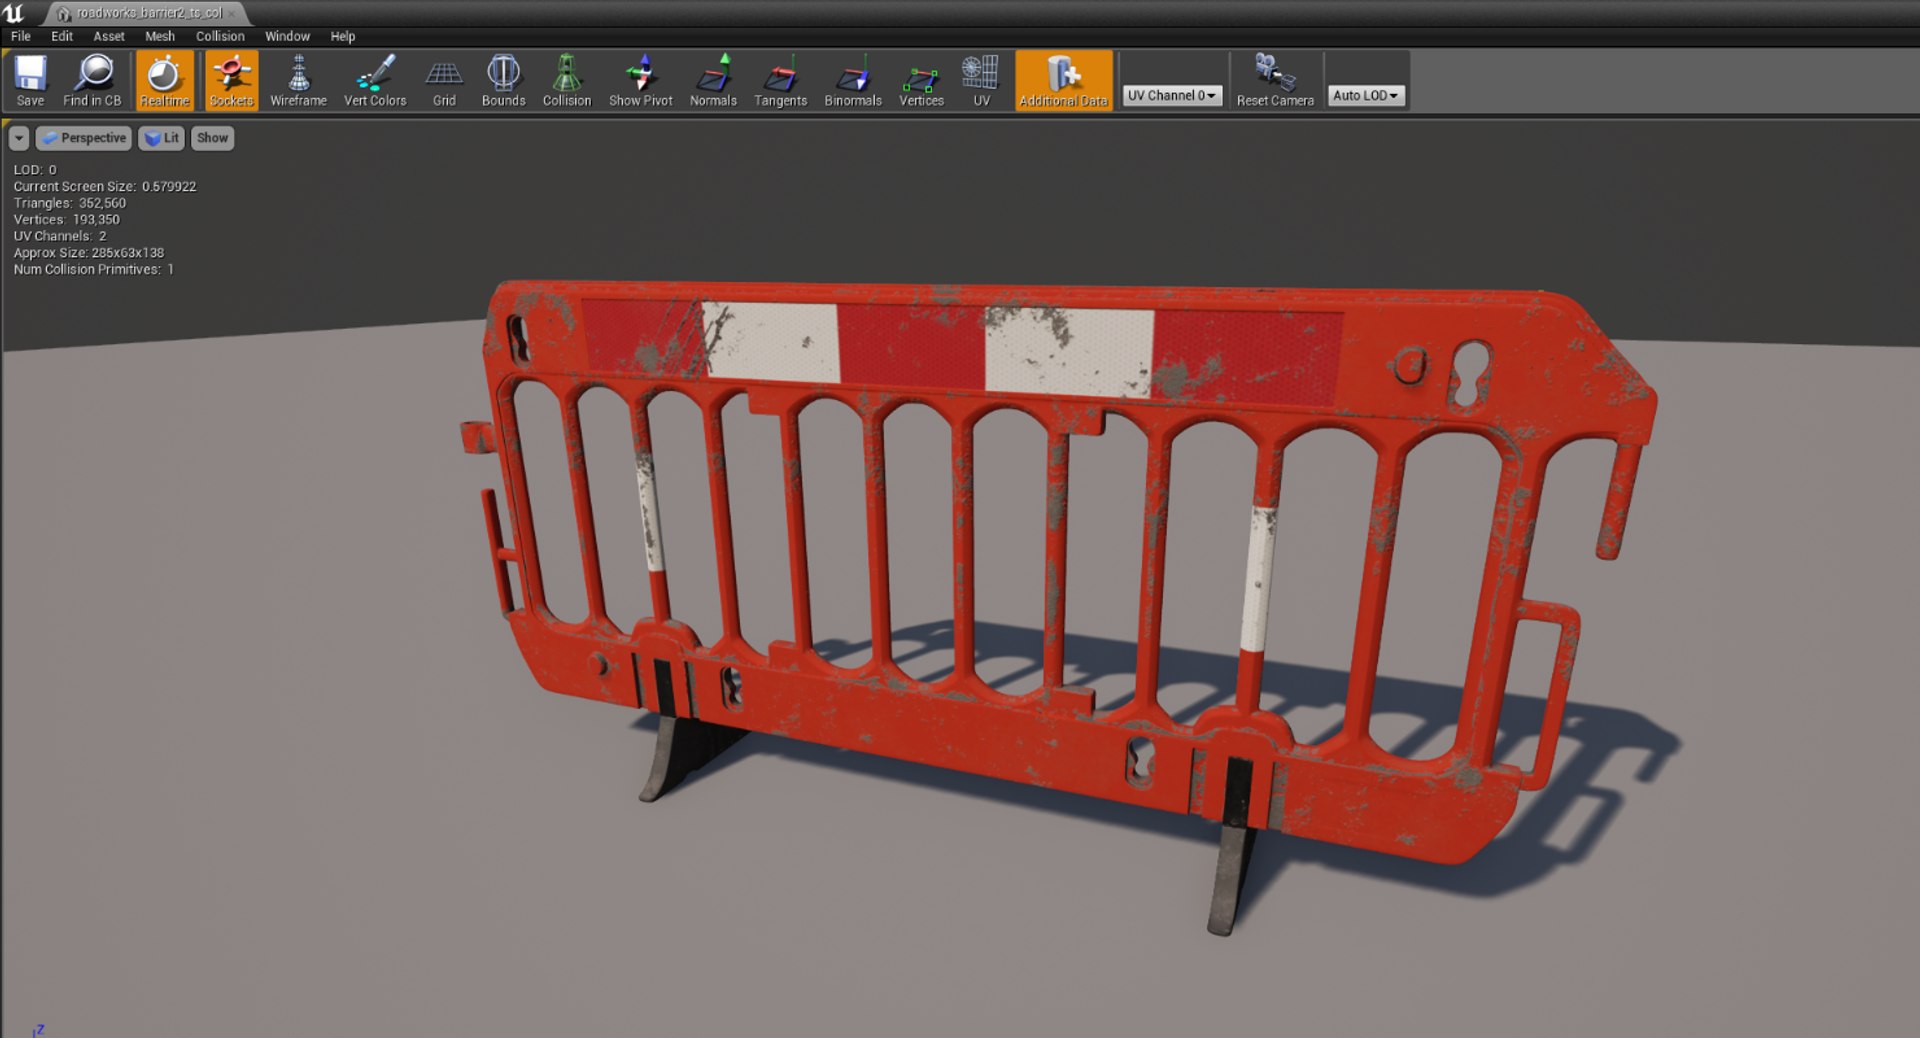Image resolution: width=1920 pixels, height=1038 pixels.
Task: Open the Window menu
Action: click(287, 36)
